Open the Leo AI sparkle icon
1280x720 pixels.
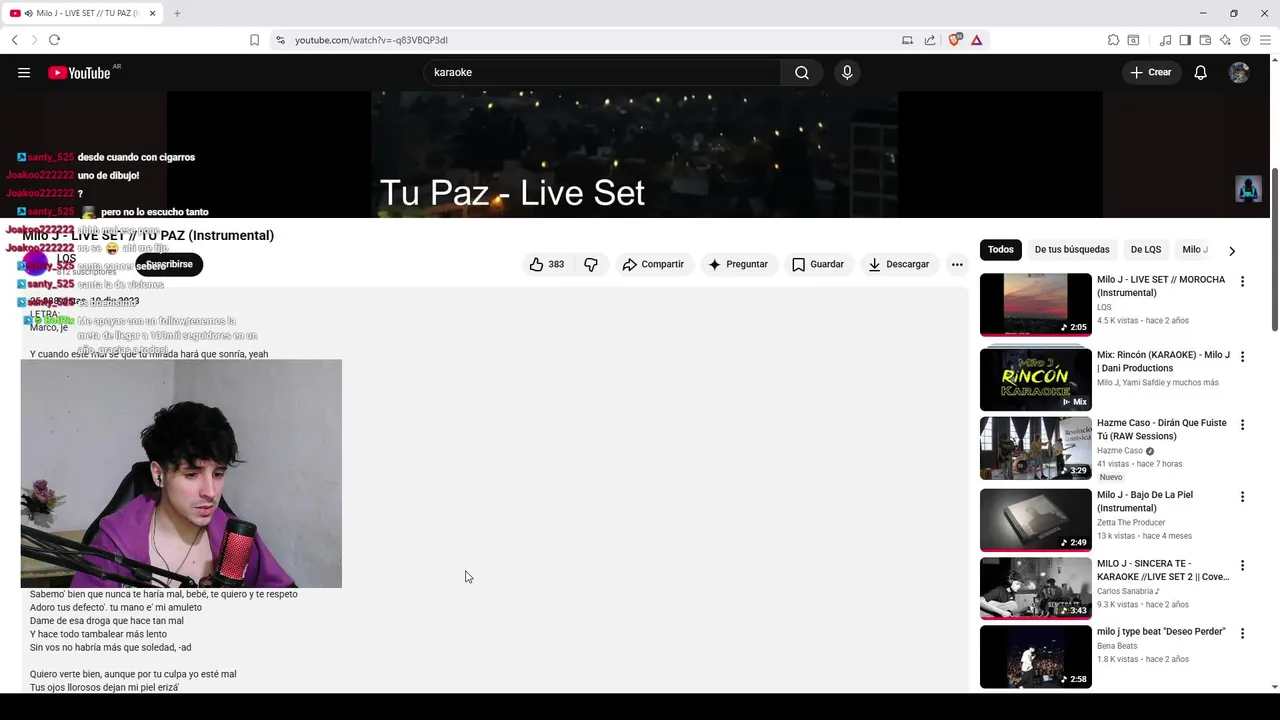coord(1225,40)
